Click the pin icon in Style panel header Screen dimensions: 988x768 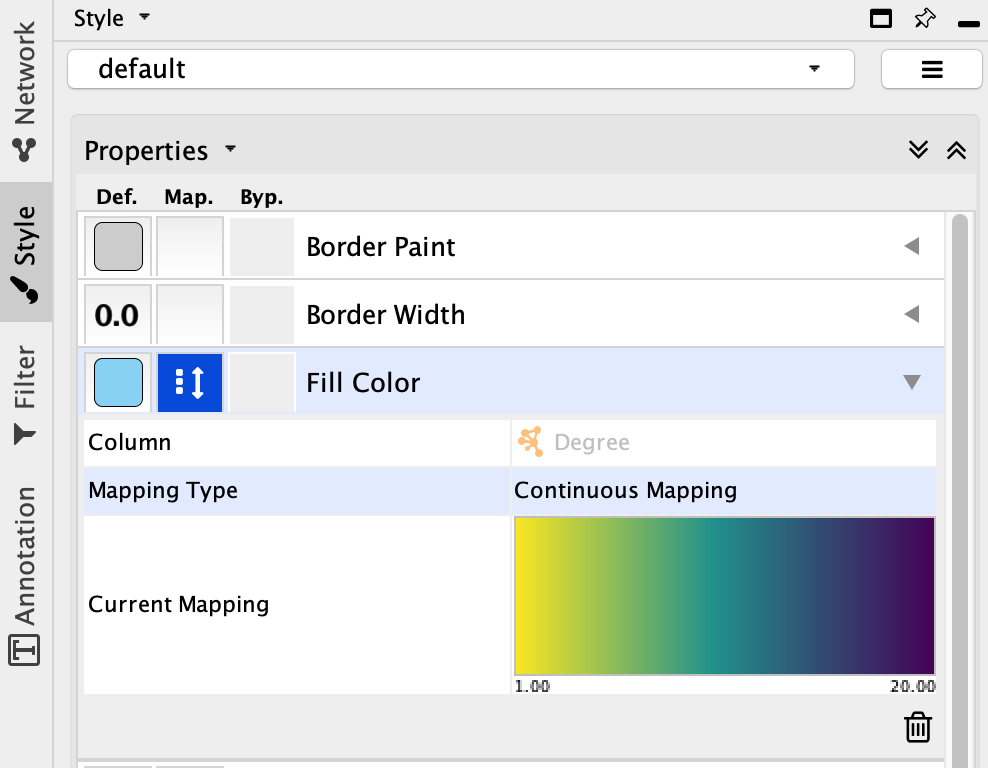click(x=924, y=18)
